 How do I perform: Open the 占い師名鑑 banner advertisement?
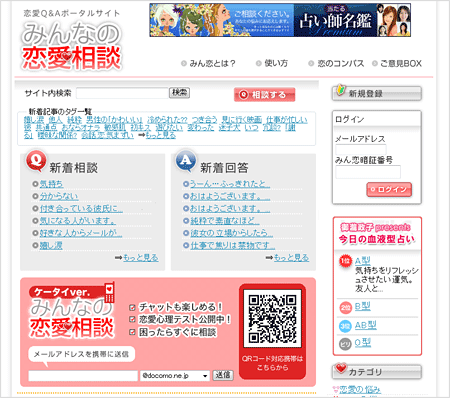pyautogui.click(x=280, y=20)
